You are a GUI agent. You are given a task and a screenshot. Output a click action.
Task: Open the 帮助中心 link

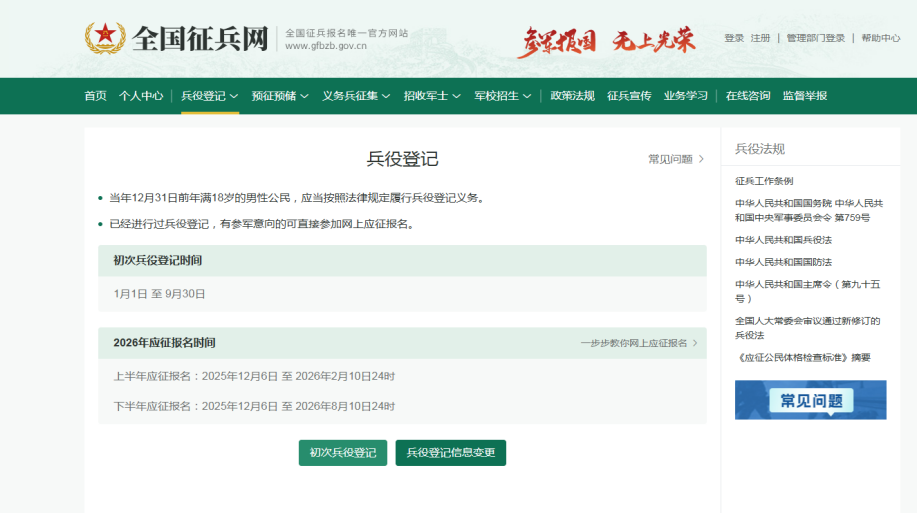coord(881,38)
